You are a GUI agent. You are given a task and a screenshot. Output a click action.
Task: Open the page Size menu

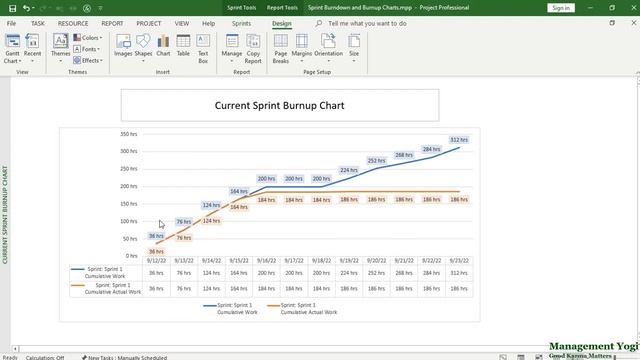point(354,48)
